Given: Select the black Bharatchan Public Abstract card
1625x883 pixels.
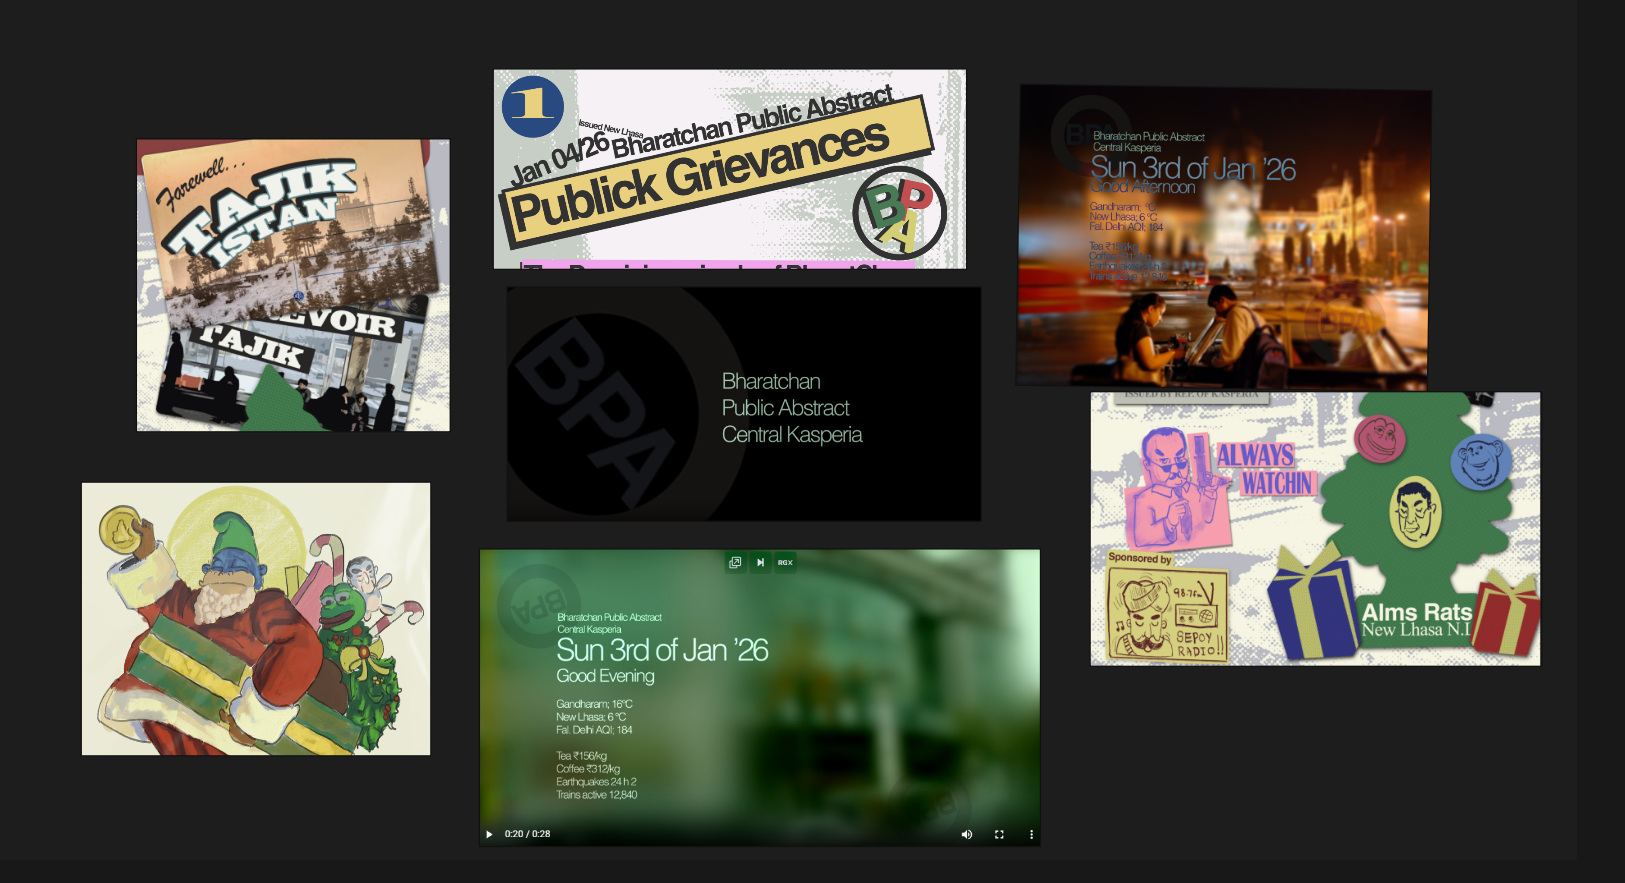Looking at the screenshot, I should coord(743,404).
